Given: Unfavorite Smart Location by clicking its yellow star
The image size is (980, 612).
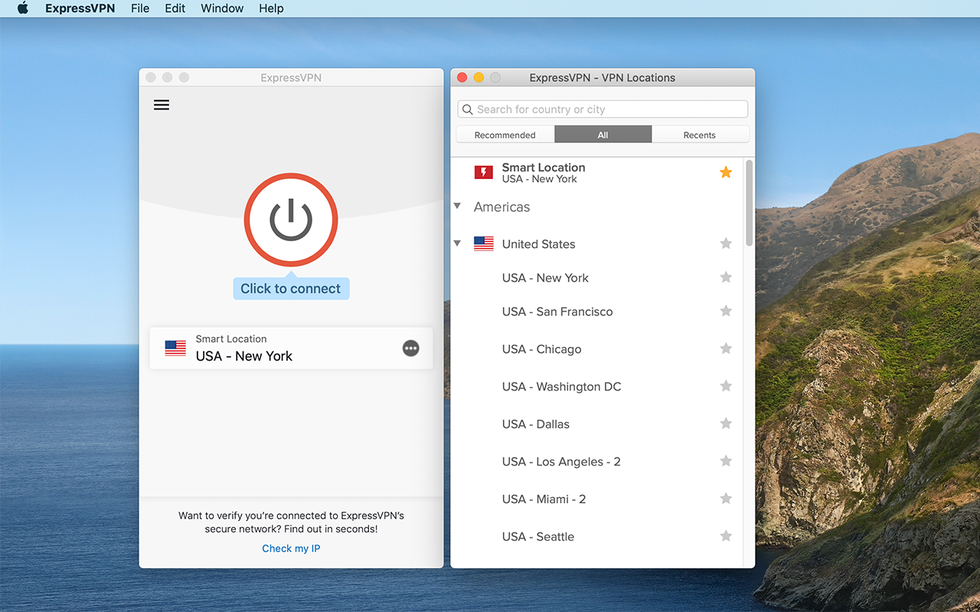Looking at the screenshot, I should coord(726,172).
